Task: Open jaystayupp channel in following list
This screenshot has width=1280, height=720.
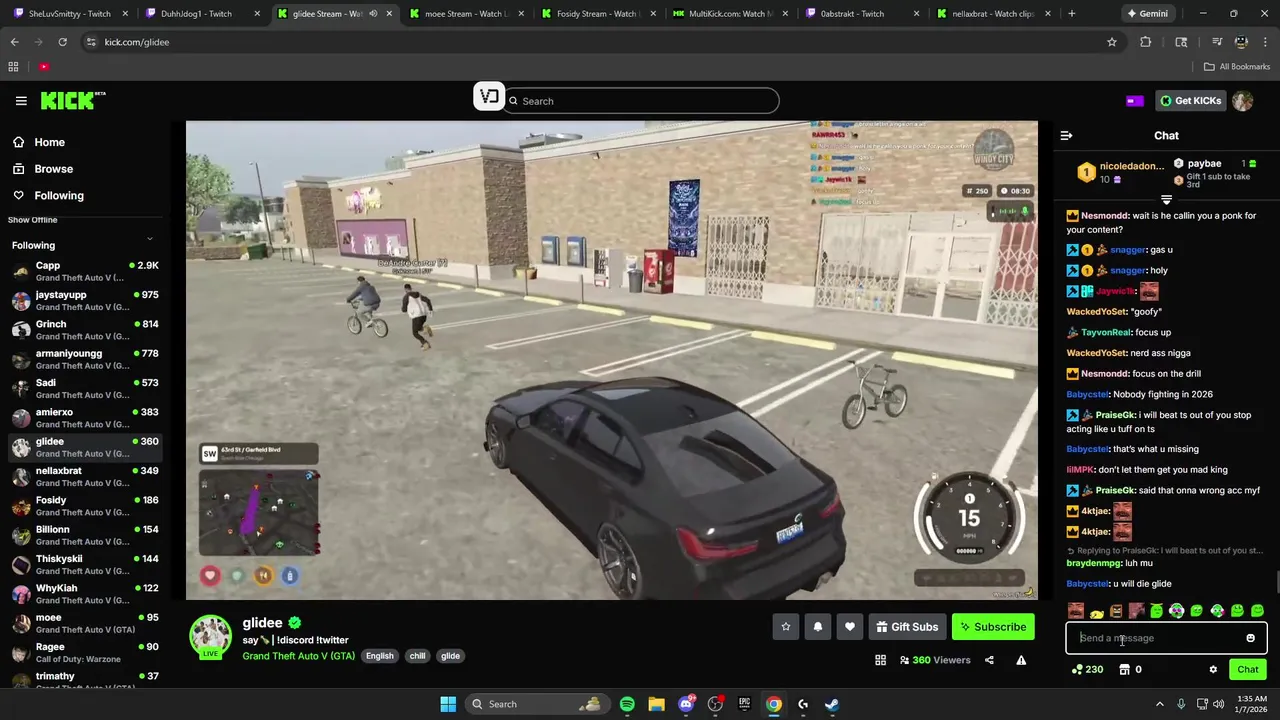Action: click(84, 301)
